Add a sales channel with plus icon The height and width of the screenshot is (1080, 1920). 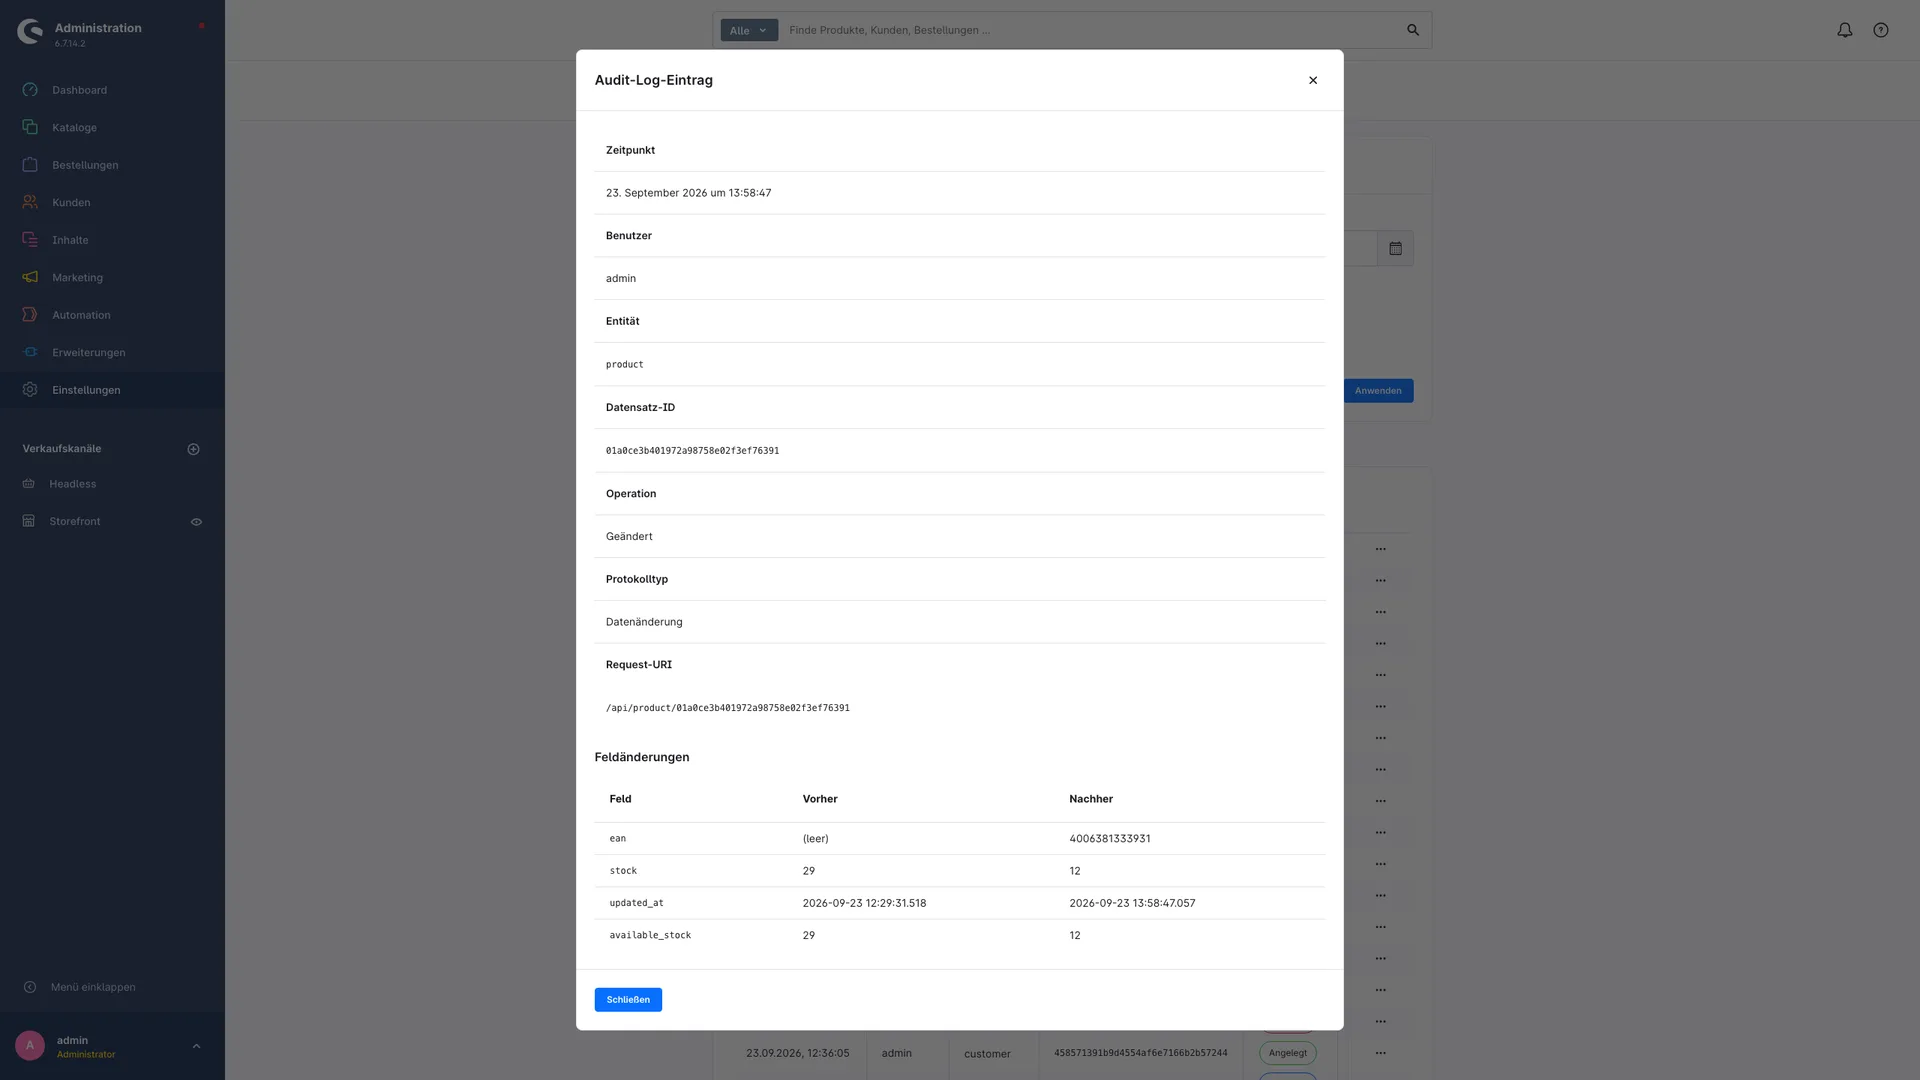[x=194, y=449]
